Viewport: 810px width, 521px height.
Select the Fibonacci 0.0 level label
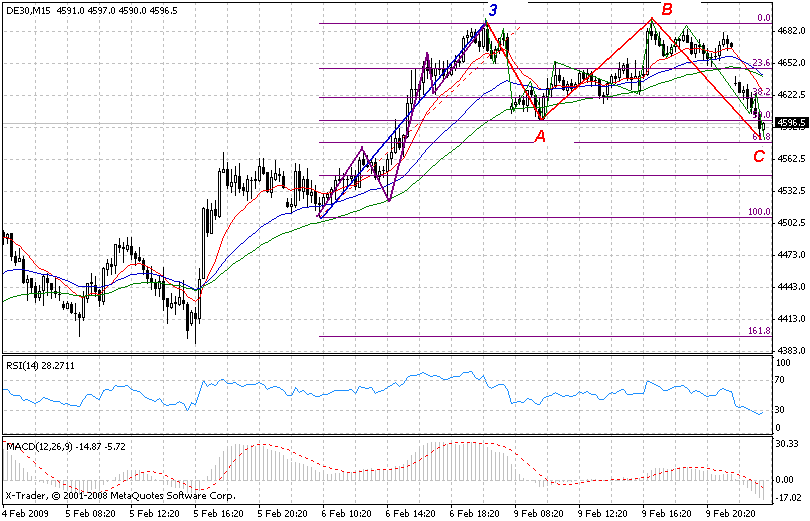[763, 18]
